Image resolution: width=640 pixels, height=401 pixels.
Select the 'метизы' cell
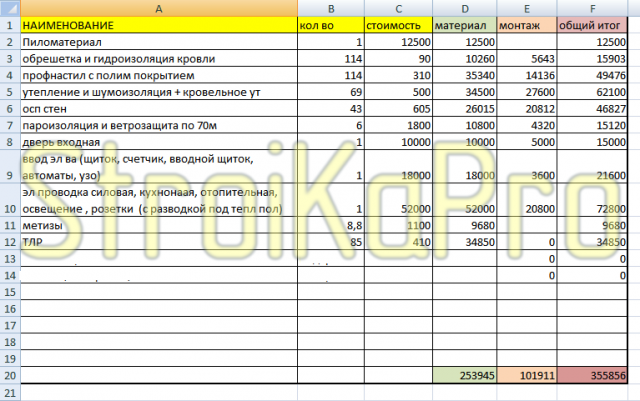point(159,225)
